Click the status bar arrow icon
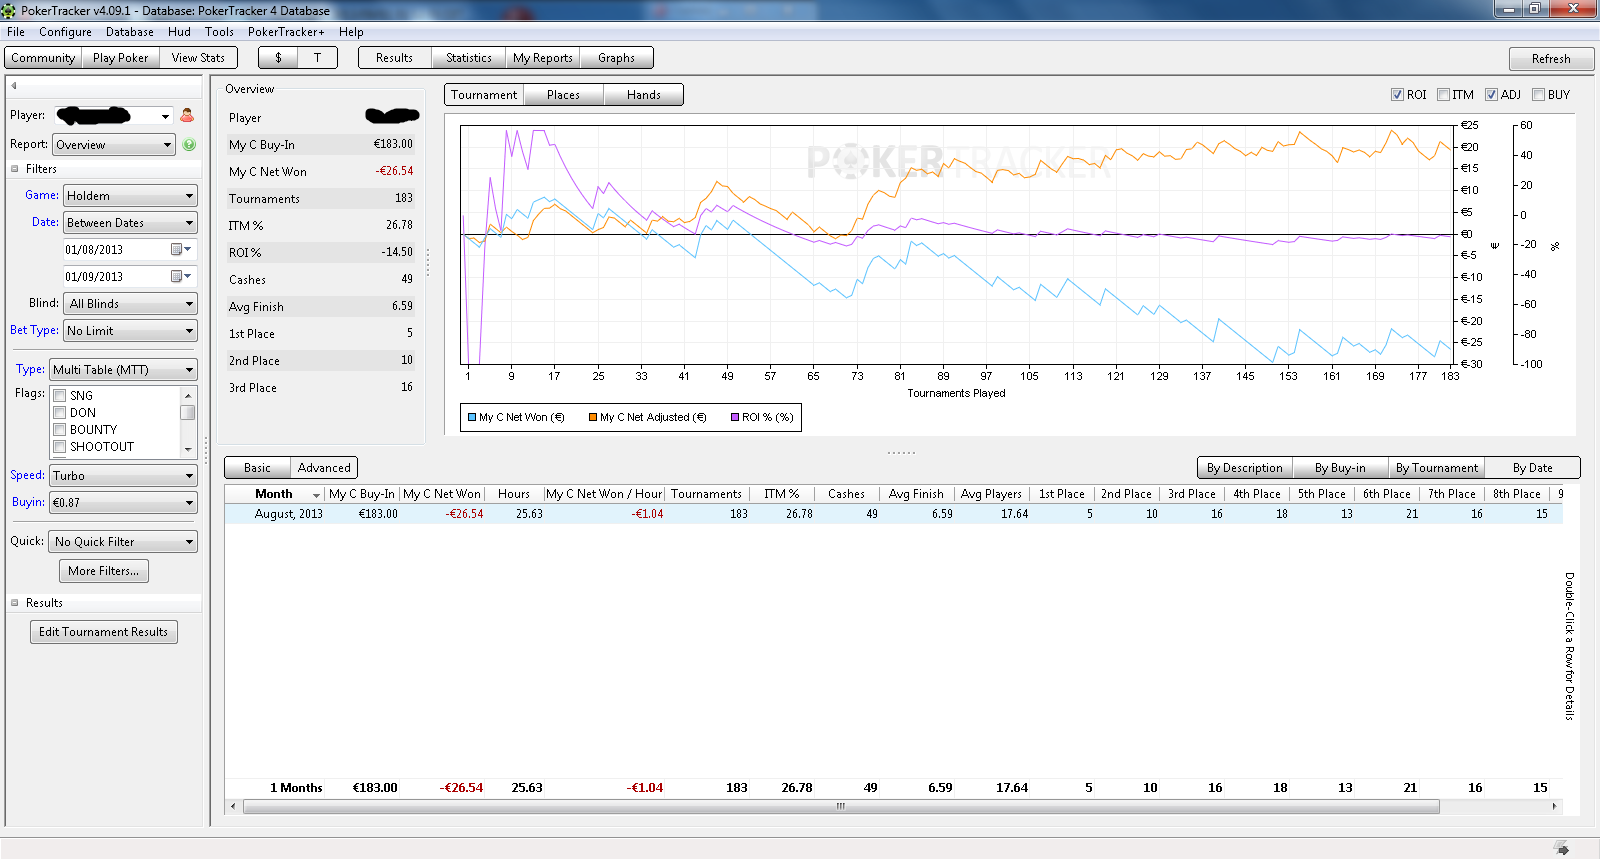 coord(1562,848)
